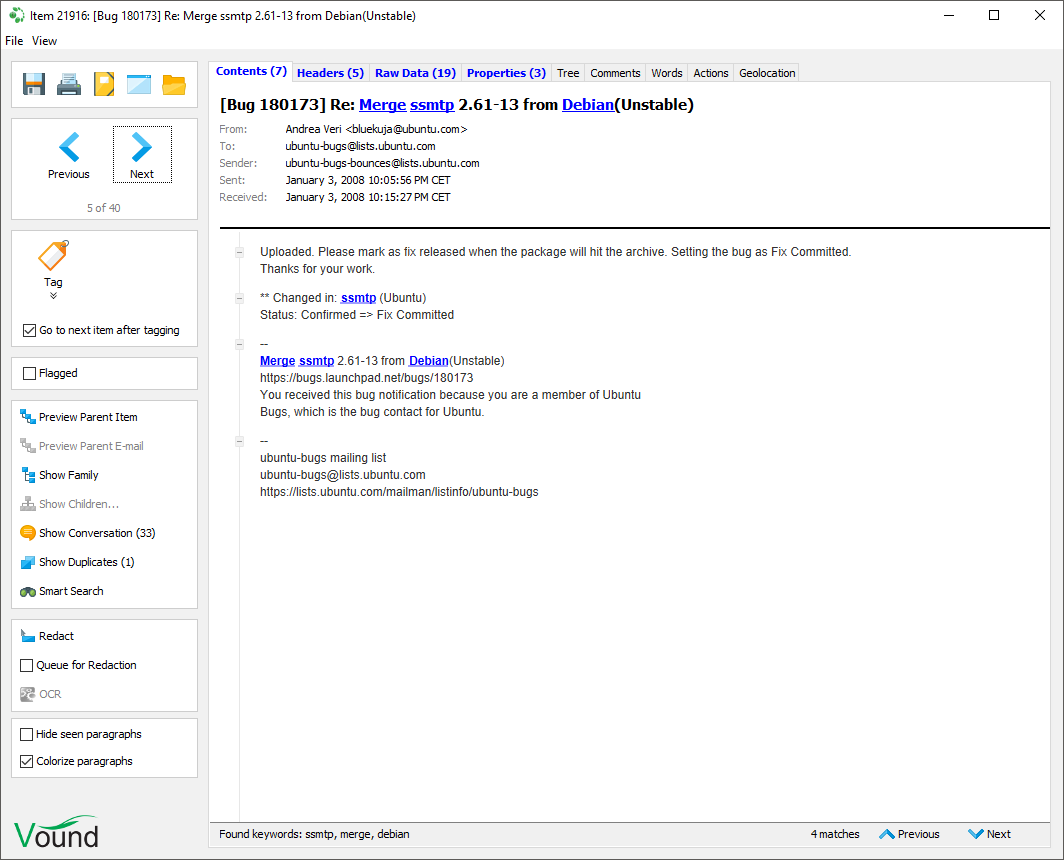Switch to the Raw Data (19) tab
Screen dimensions: 1064x860
tap(415, 73)
